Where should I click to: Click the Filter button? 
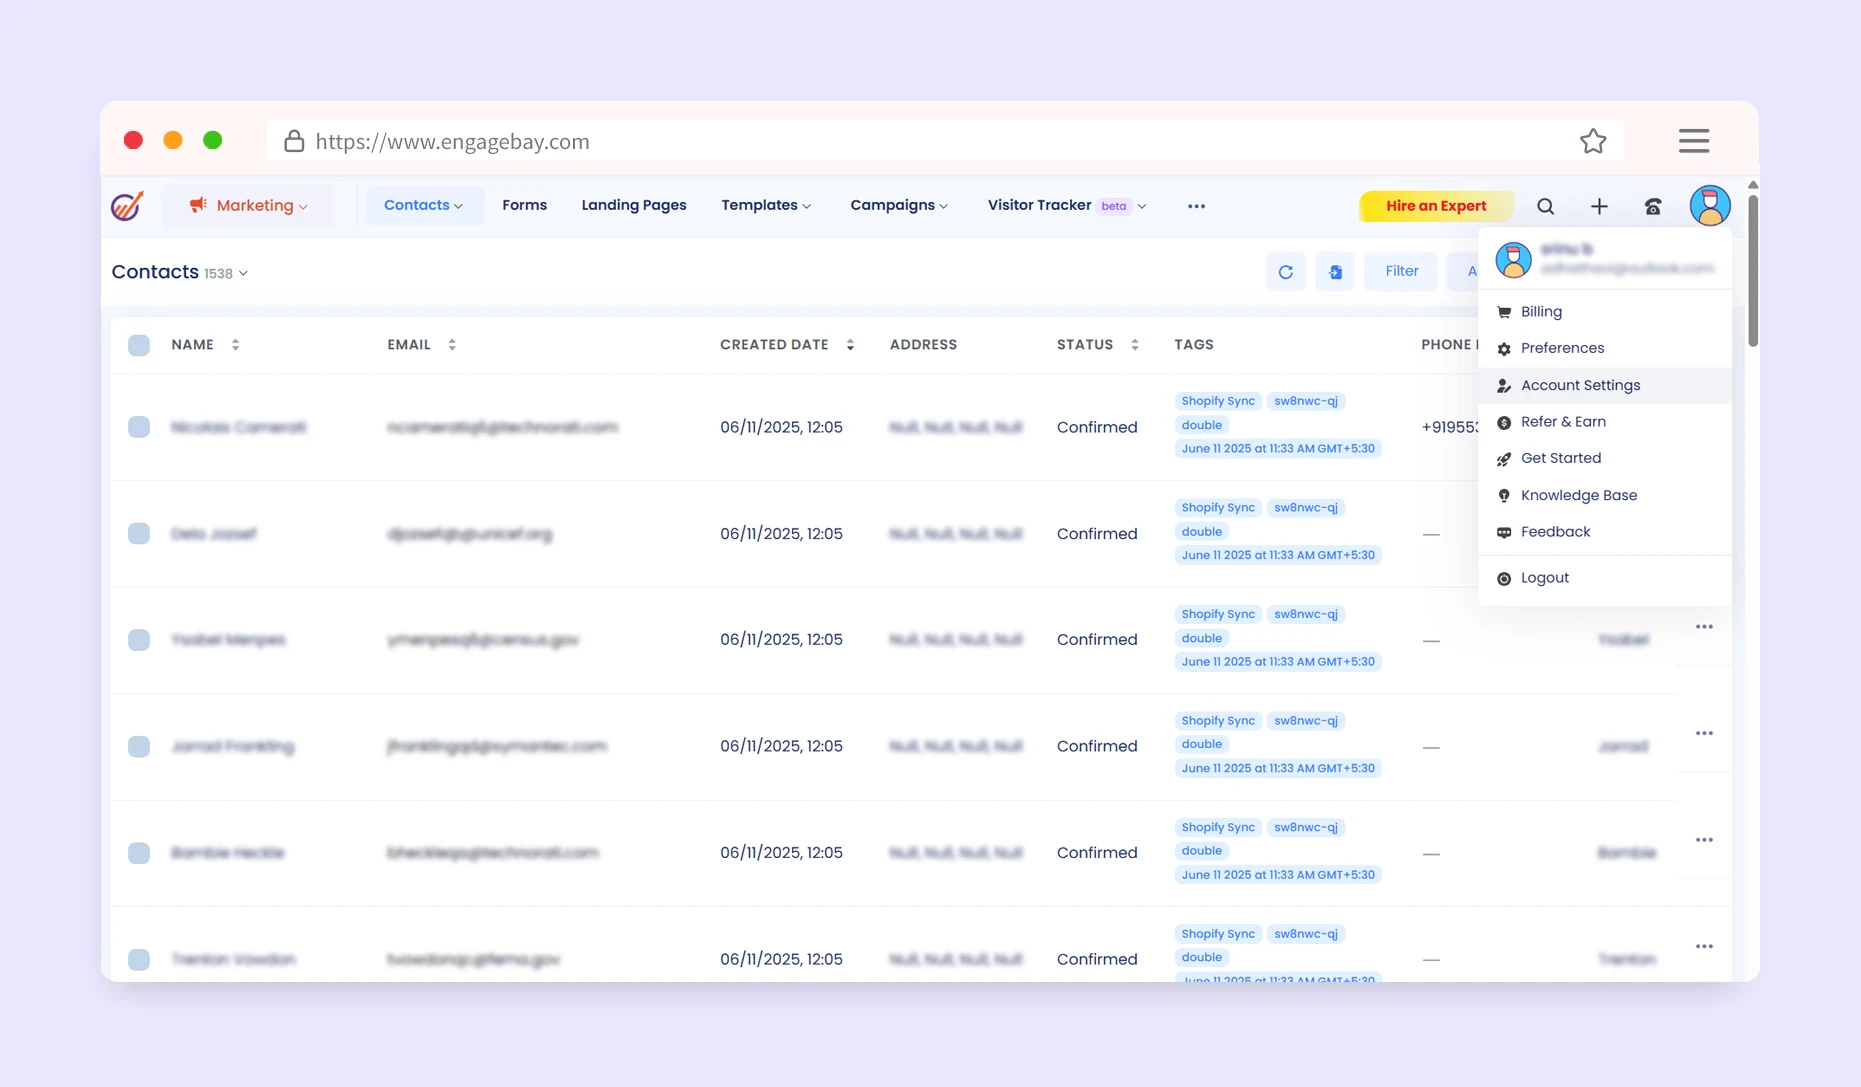pyautogui.click(x=1401, y=271)
